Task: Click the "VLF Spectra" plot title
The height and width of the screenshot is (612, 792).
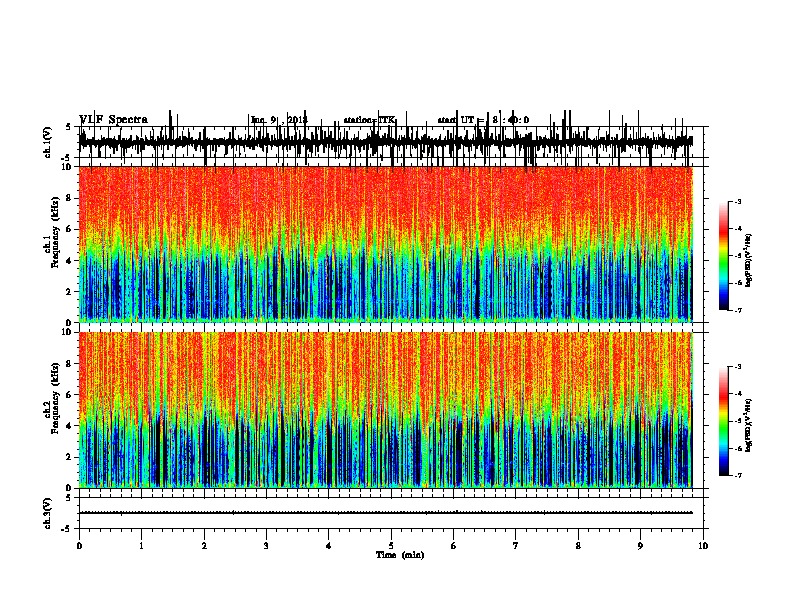Action: point(114,120)
